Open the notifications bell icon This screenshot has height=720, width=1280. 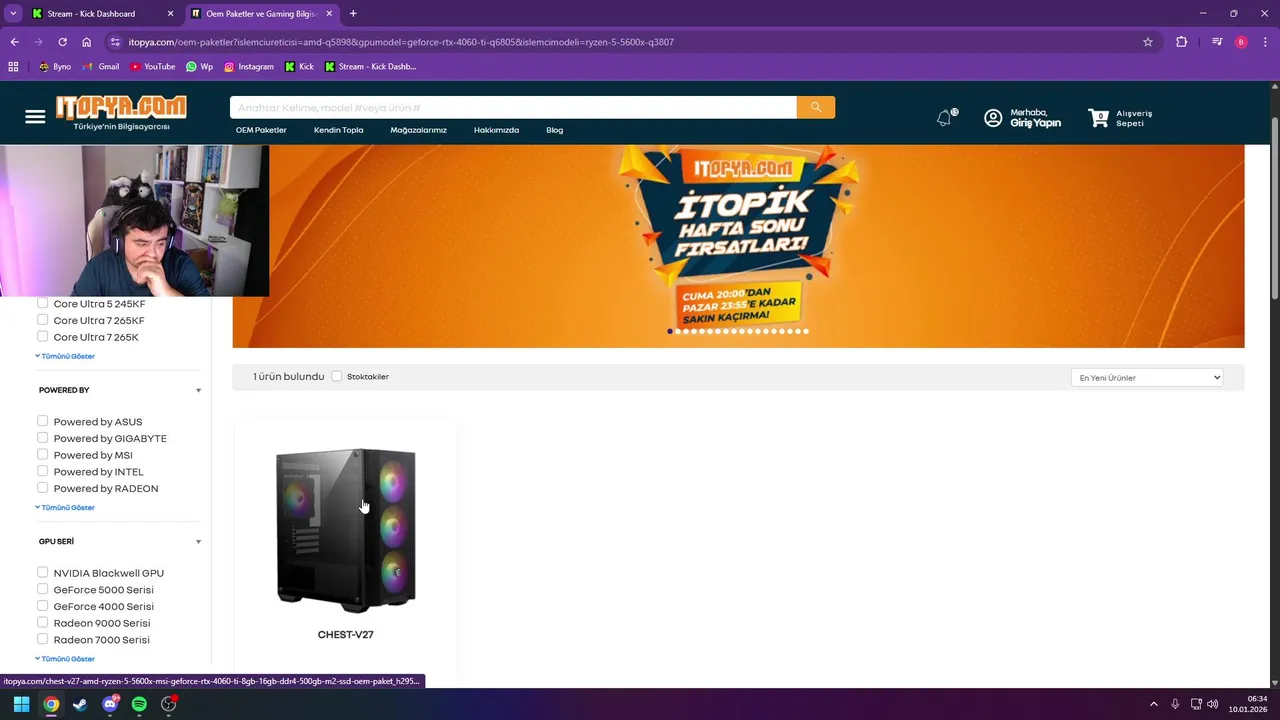(945, 118)
